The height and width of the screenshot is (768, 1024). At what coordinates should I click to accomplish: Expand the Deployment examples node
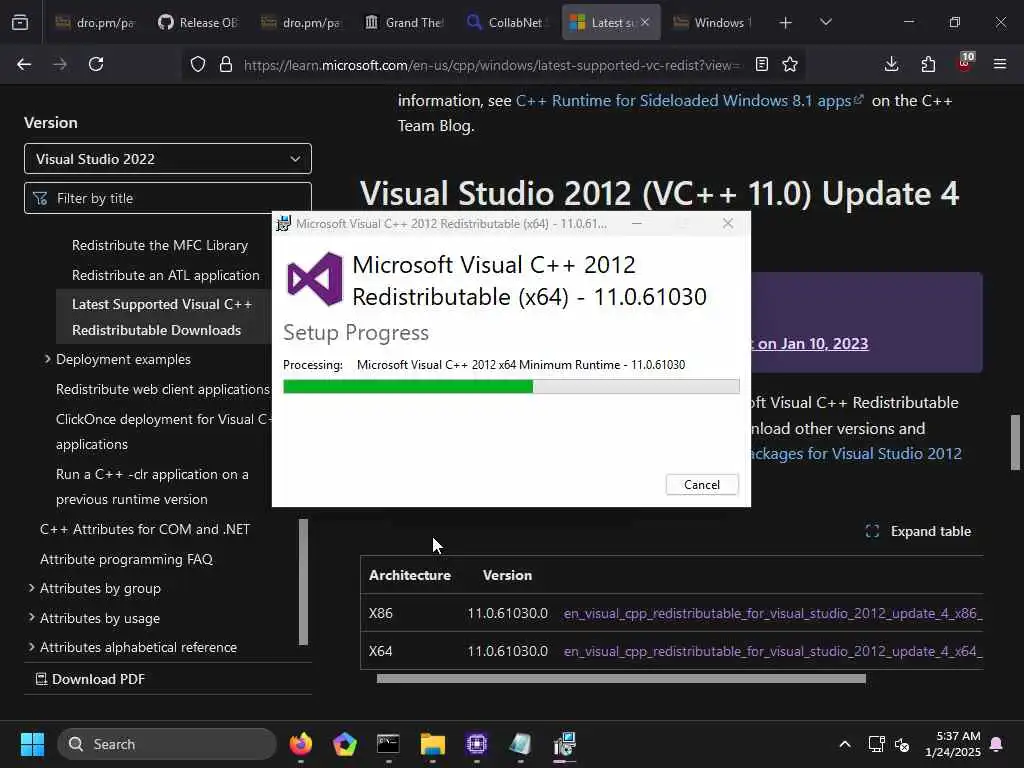point(48,359)
